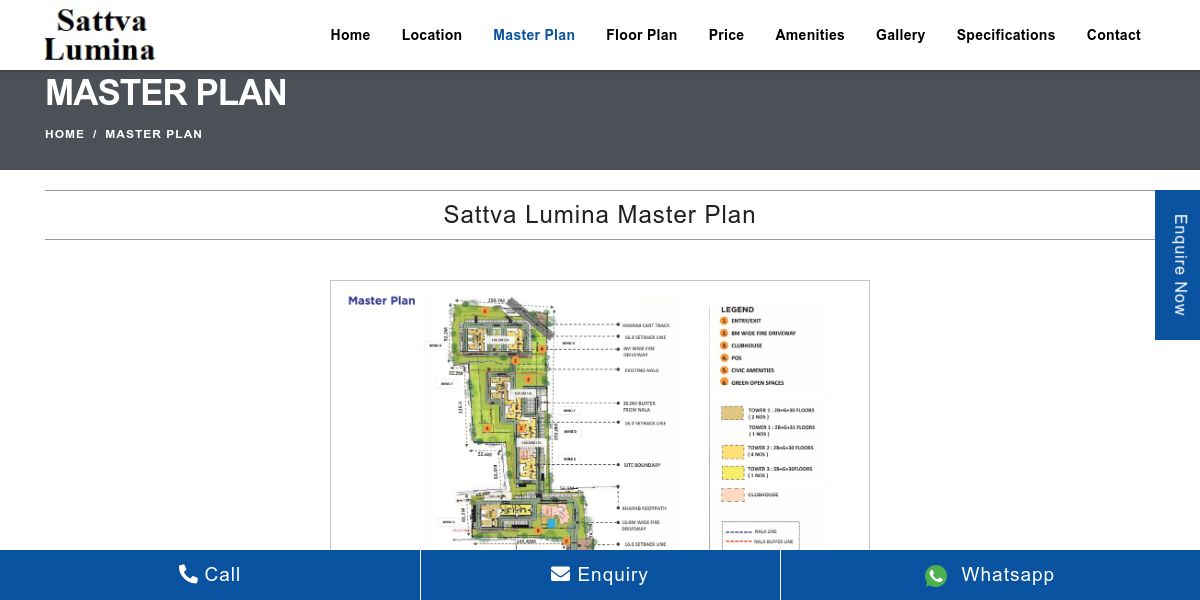The width and height of the screenshot is (1200, 600).
Task: Open the Enquire Now side tab
Action: click(1178, 265)
